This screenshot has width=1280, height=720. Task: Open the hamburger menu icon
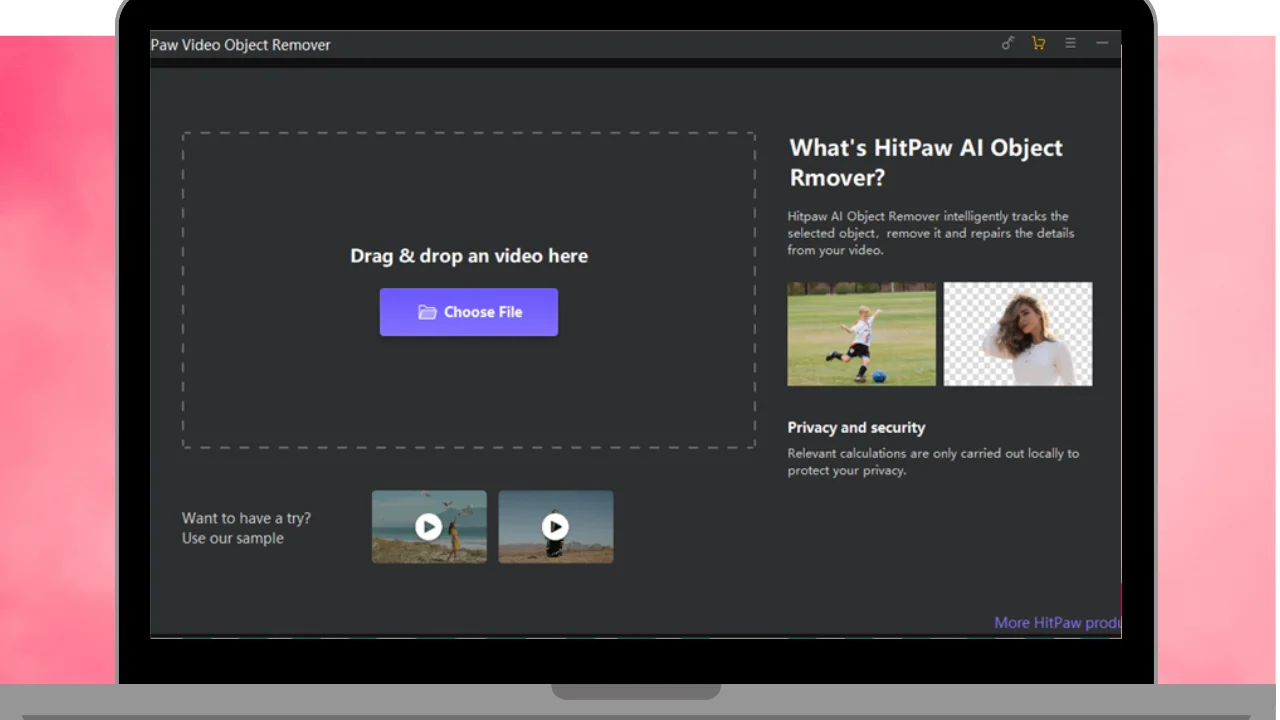(x=1070, y=43)
